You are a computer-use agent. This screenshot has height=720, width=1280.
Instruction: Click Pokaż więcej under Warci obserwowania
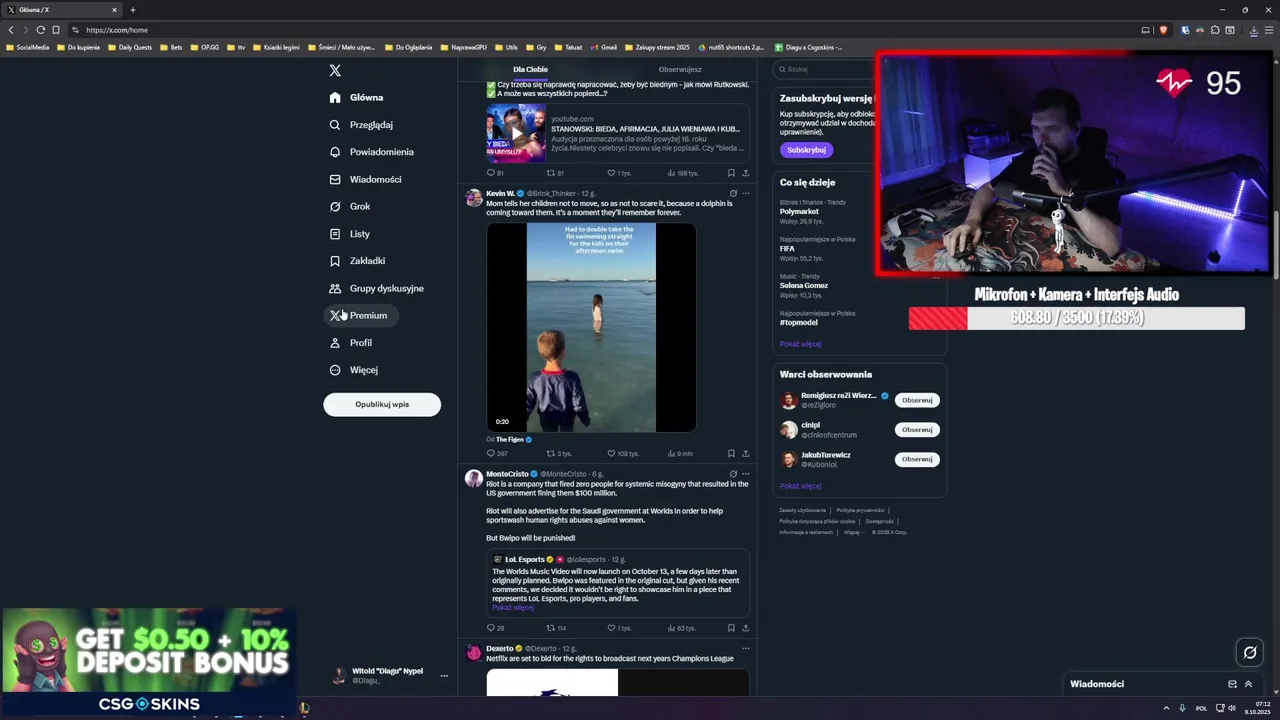800,486
